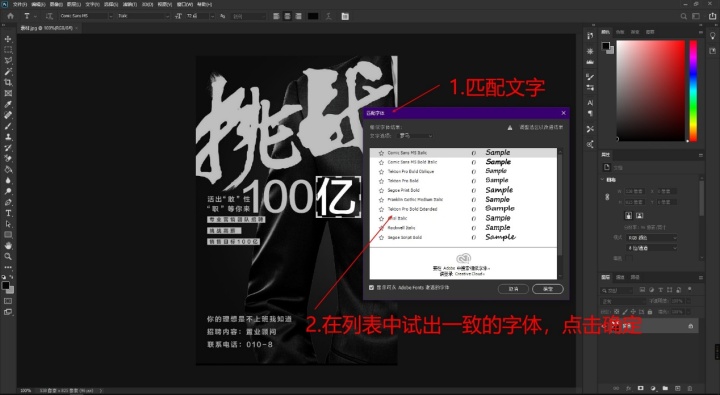Viewport: 720px width, 395px height.
Task: Select the Horizontal Type tool in toolbar
Action: [8, 213]
